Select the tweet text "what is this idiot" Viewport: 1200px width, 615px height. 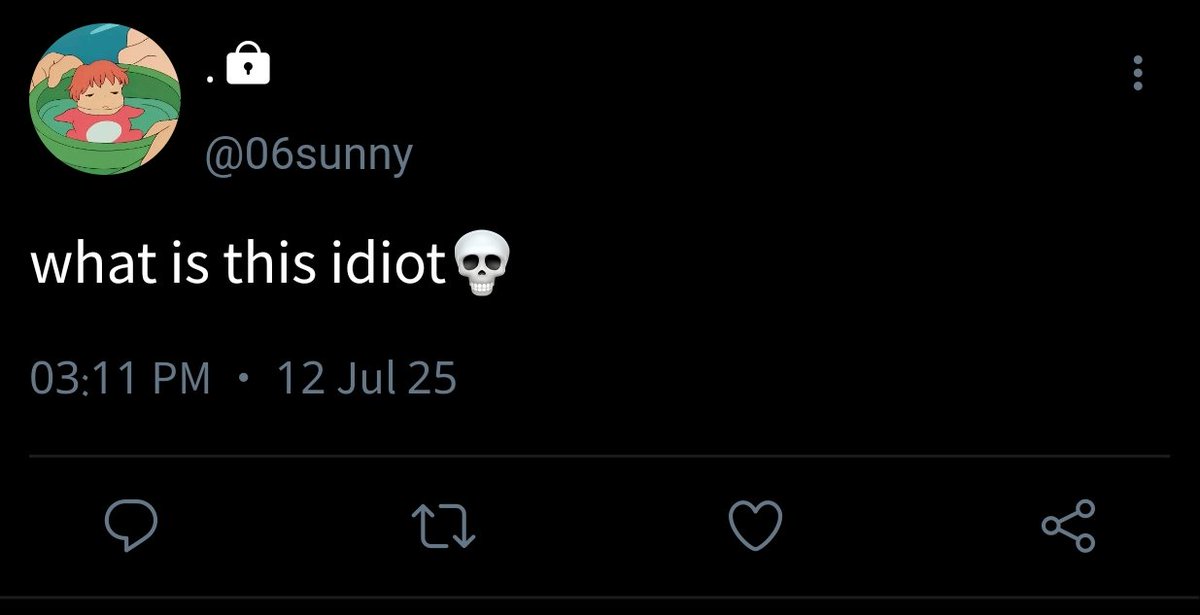(x=238, y=264)
